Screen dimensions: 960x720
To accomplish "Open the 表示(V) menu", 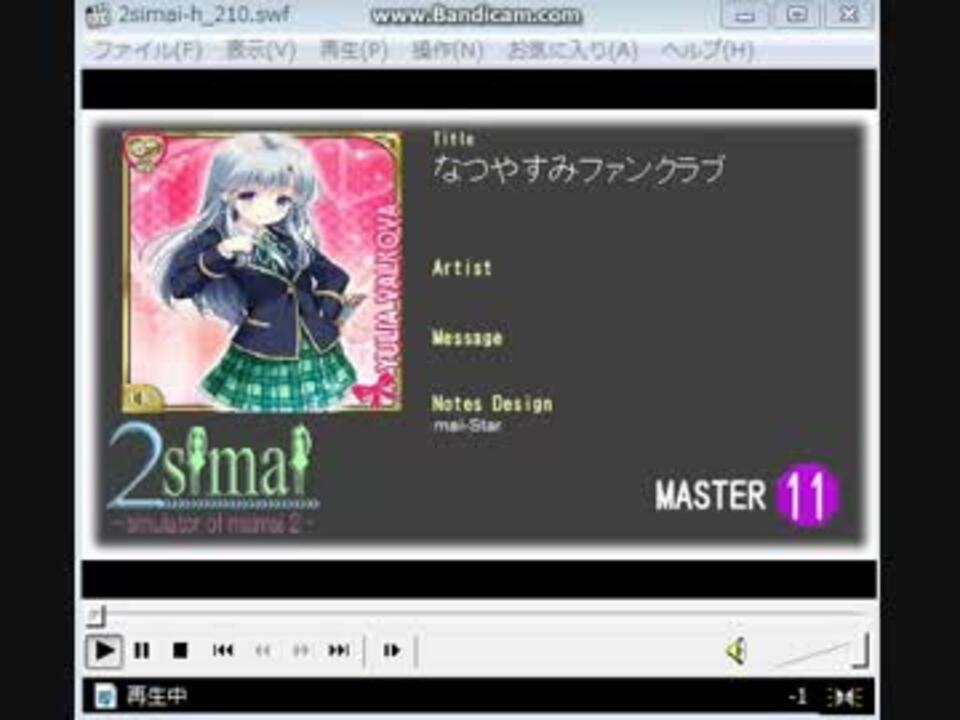I will [x=261, y=50].
